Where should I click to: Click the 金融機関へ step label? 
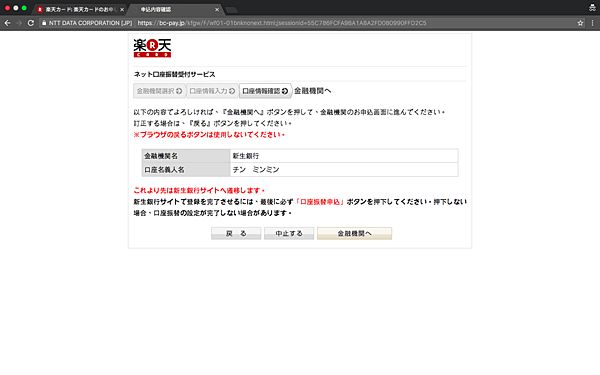coord(312,91)
